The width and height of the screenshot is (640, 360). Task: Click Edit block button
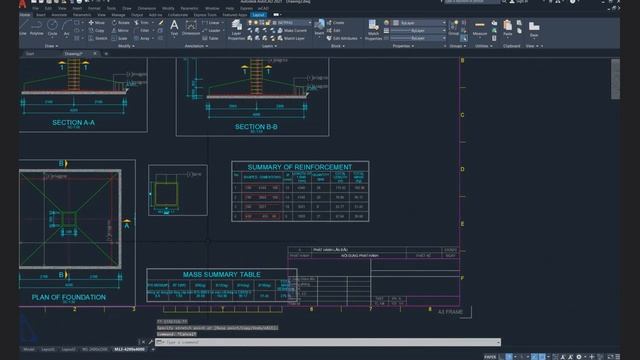pyautogui.click(x=333, y=31)
